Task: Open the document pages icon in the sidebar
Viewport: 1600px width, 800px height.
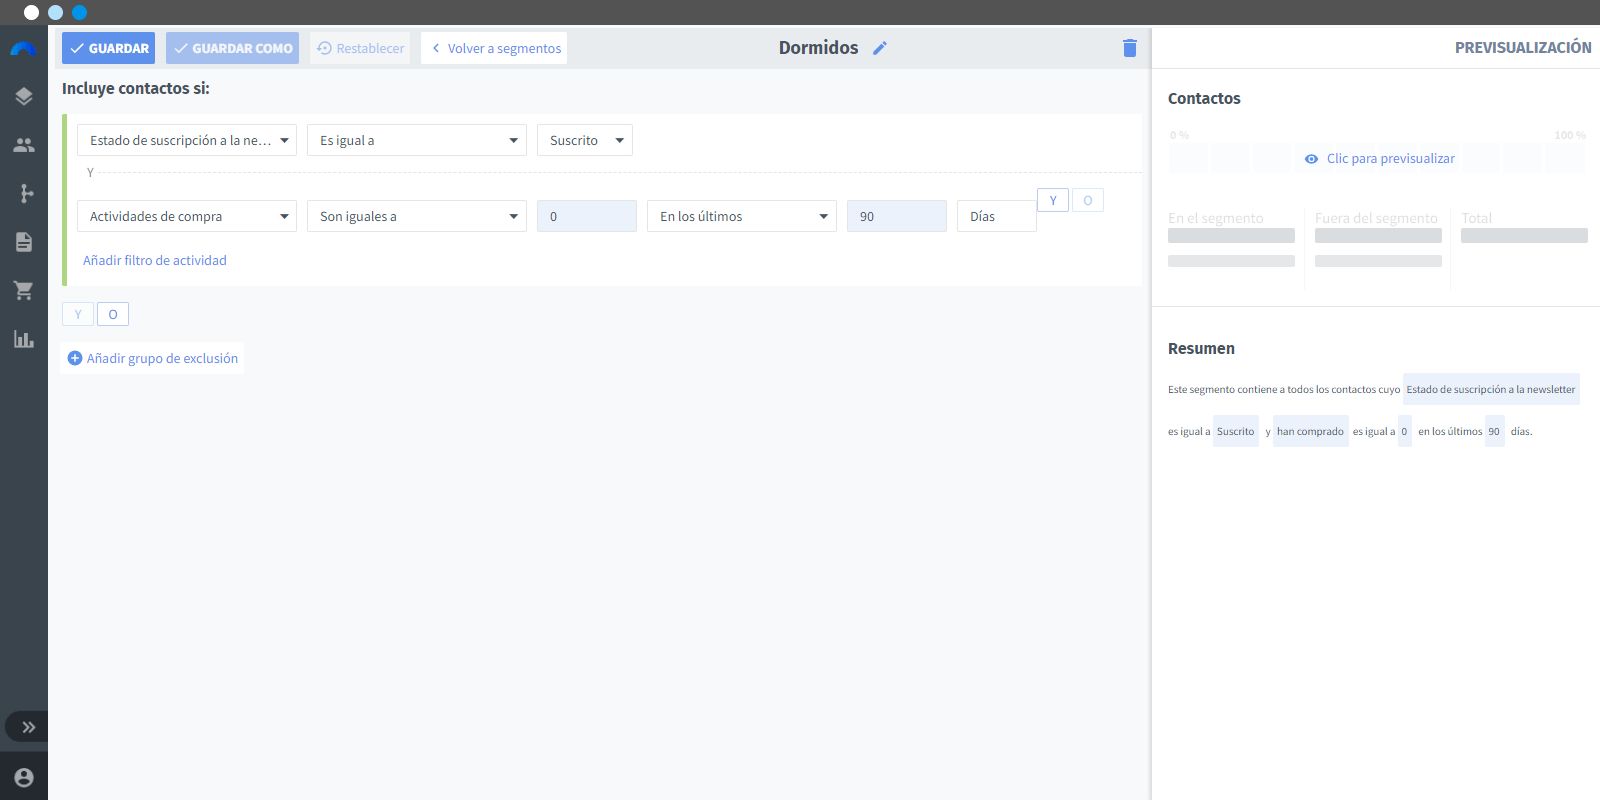Action: [24, 242]
